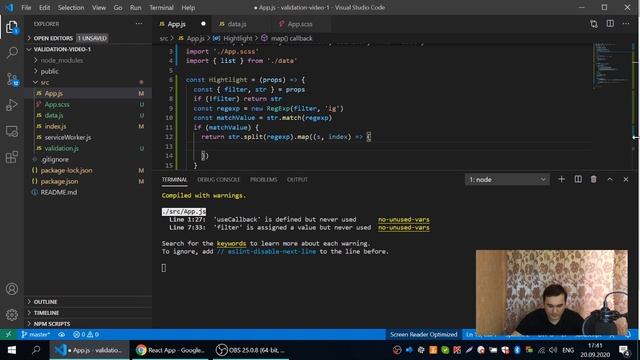Open the Windows Start menu
Screen dimensions: 640x360
pos(12,350)
